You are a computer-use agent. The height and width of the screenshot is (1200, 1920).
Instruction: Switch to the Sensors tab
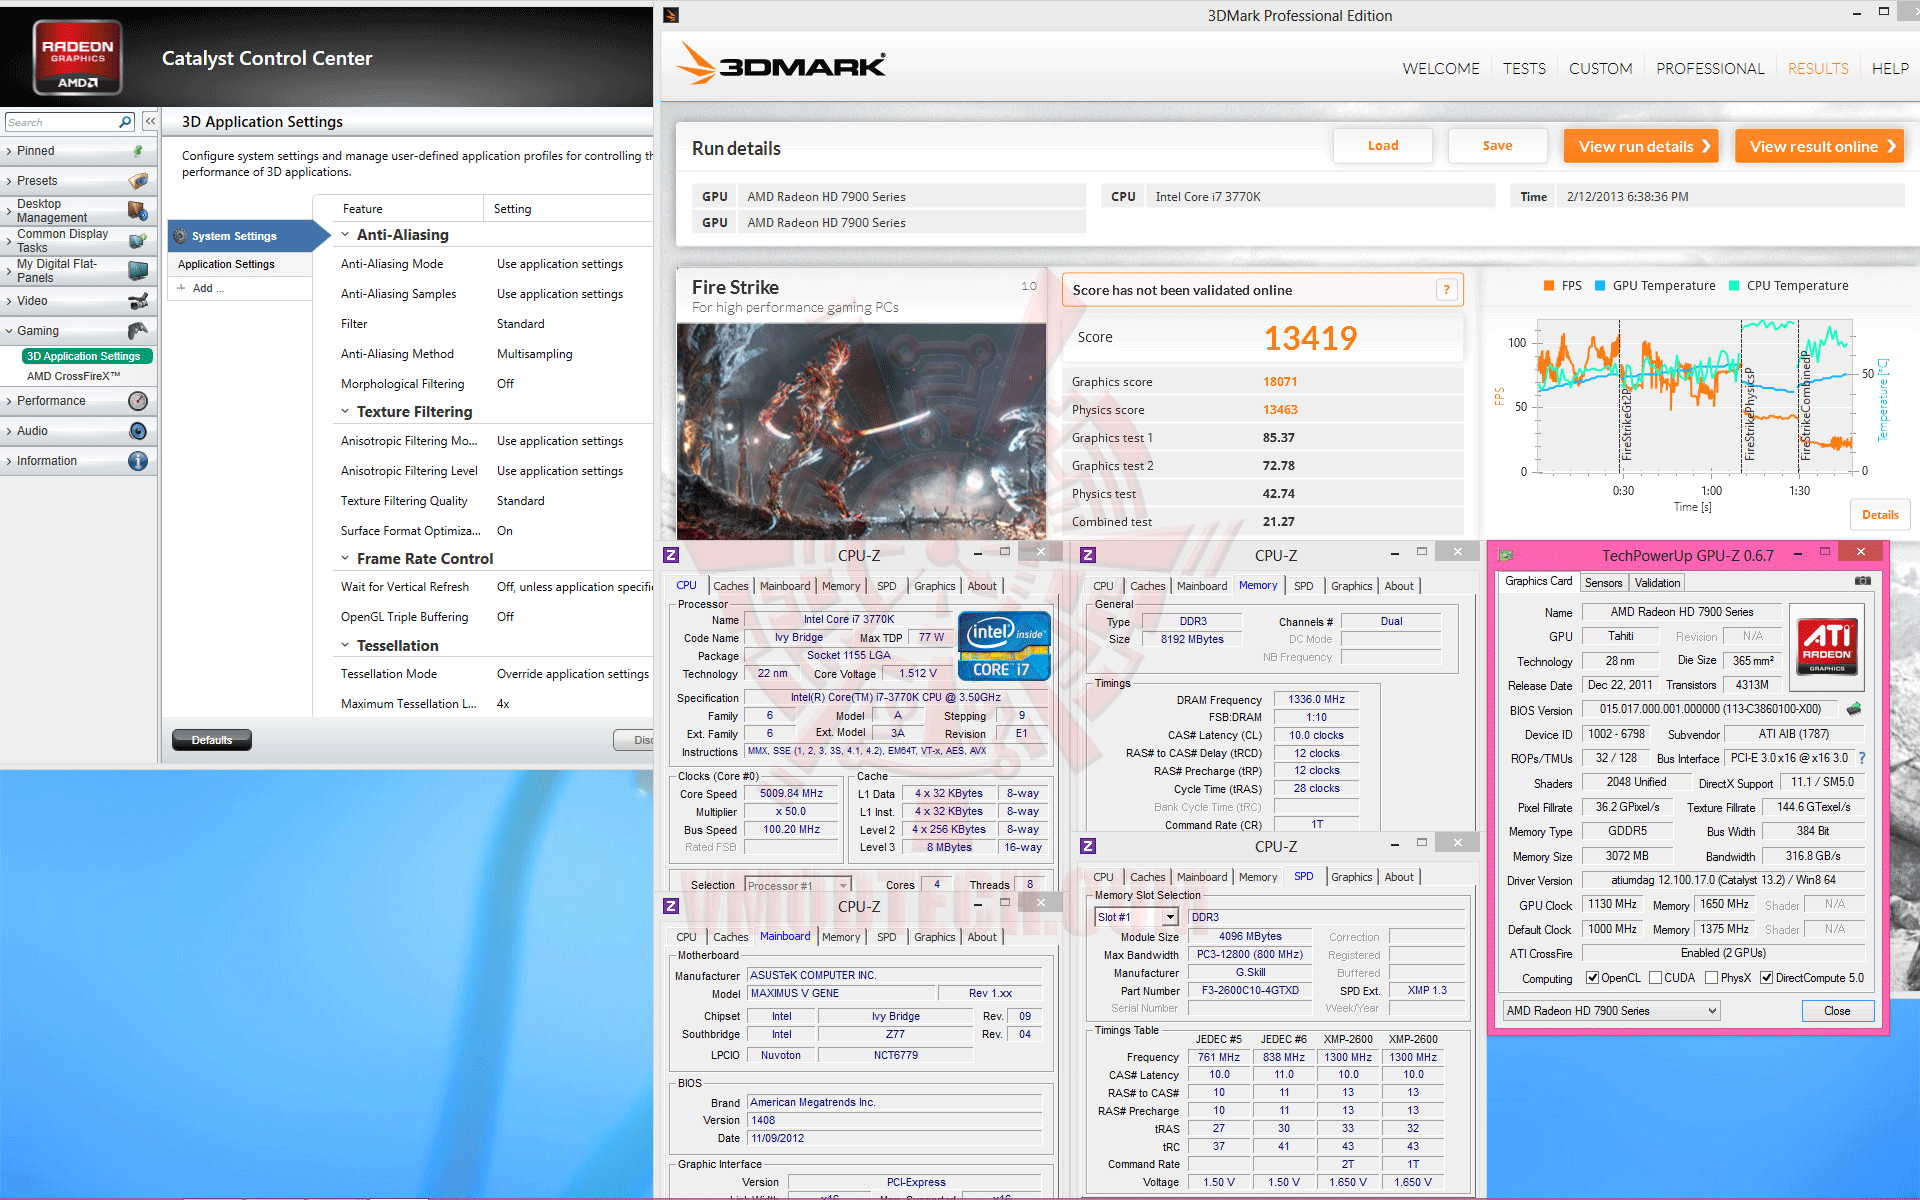(1603, 583)
